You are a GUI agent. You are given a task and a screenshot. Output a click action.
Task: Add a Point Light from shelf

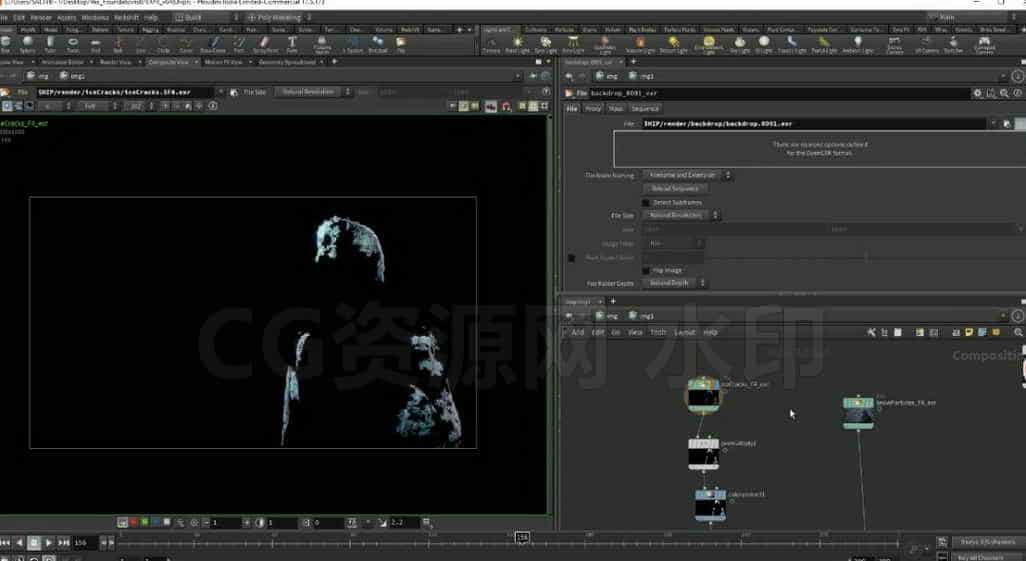(518, 45)
